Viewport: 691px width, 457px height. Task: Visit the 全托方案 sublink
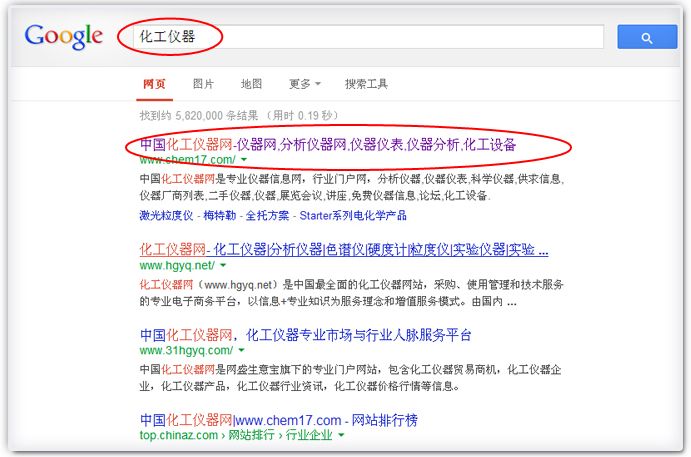click(x=269, y=215)
